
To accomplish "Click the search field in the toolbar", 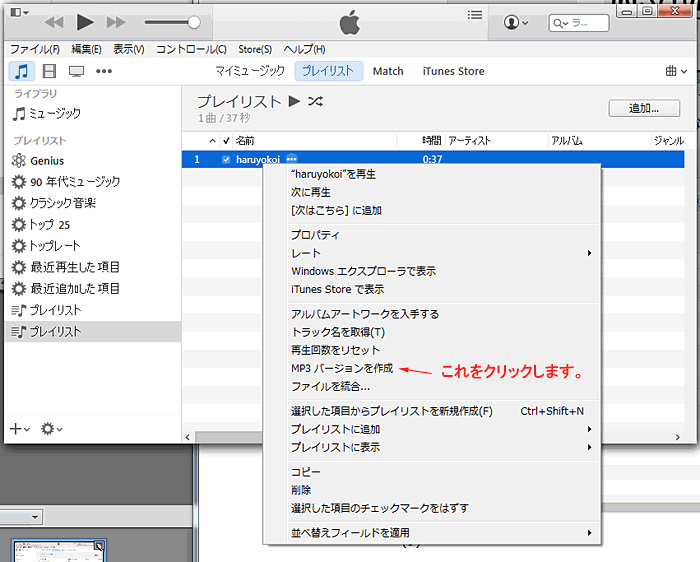I will coord(579,23).
